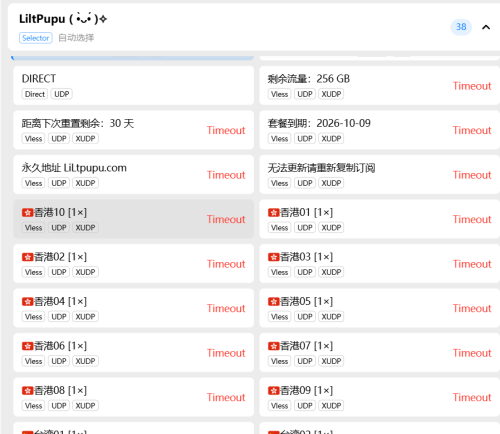Image resolution: width=500 pixels, height=434 pixels.
Task: Select the 套餐到期: 2026-10-09 node
Action: point(380,130)
